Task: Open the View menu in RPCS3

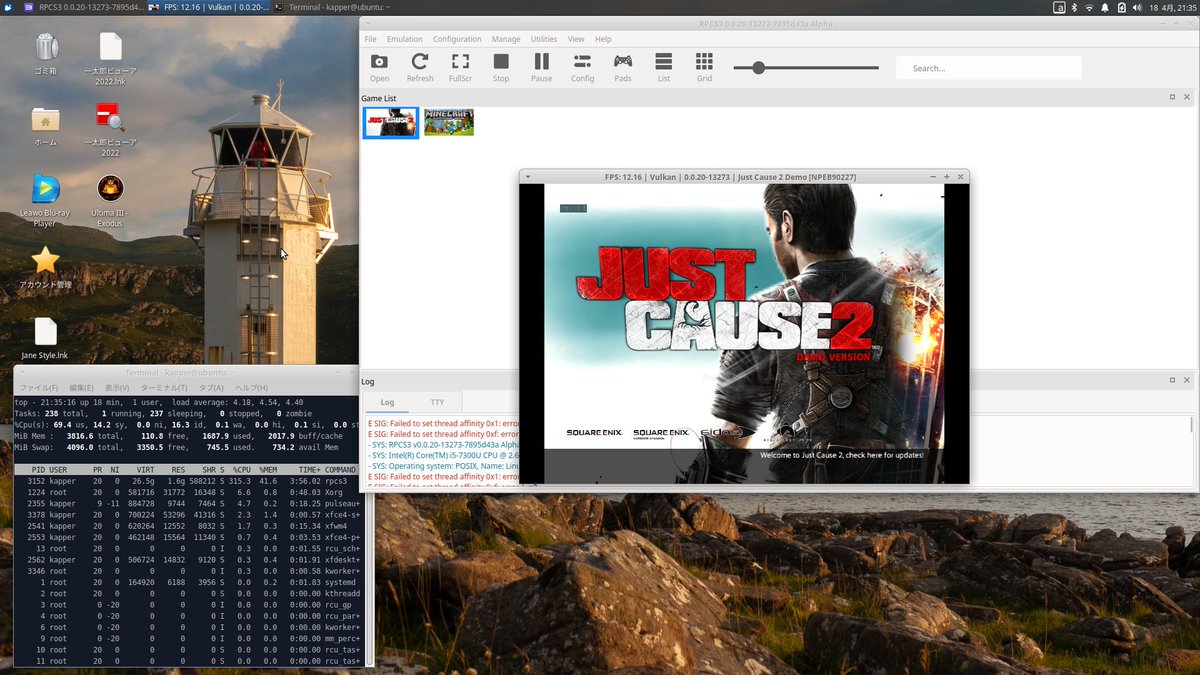Action: 576,39
